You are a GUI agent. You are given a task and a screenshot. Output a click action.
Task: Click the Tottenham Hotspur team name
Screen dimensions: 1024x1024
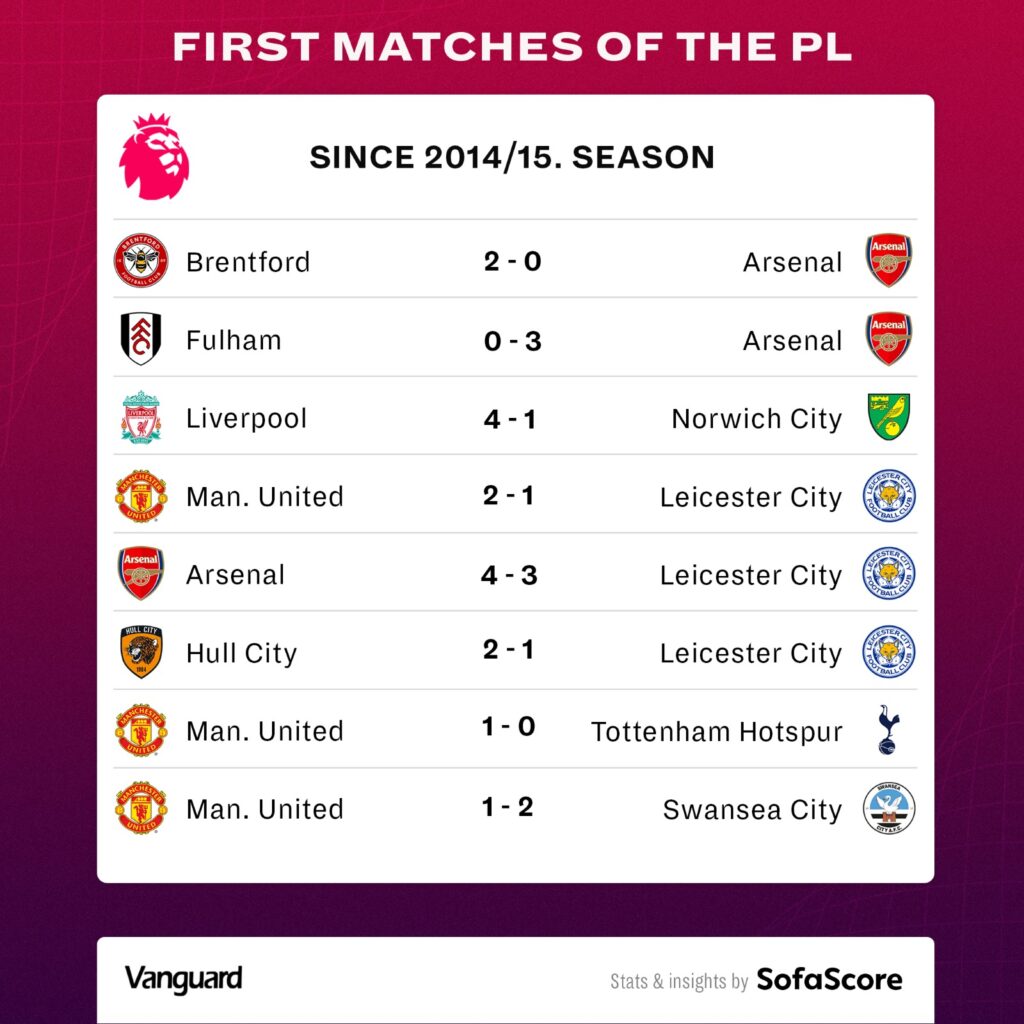tap(716, 731)
